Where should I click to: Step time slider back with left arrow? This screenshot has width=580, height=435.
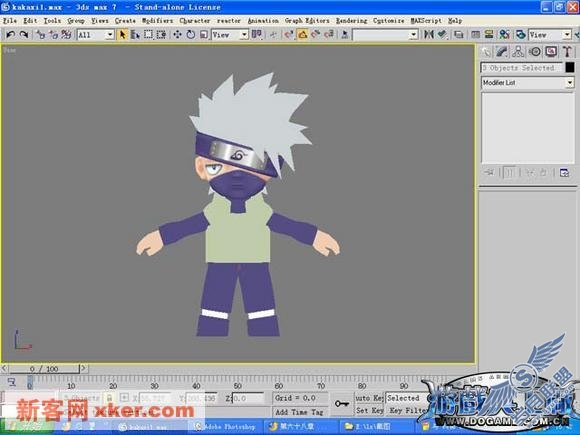[4, 368]
